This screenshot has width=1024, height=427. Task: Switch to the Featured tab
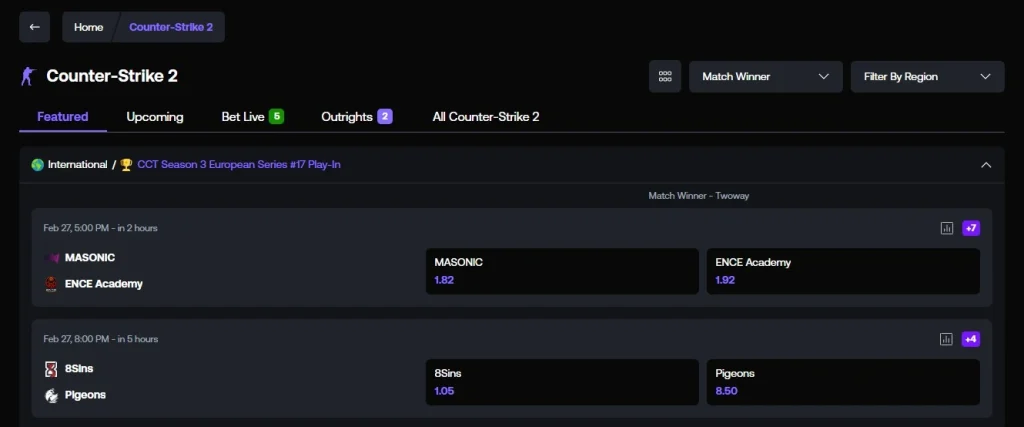click(x=63, y=117)
